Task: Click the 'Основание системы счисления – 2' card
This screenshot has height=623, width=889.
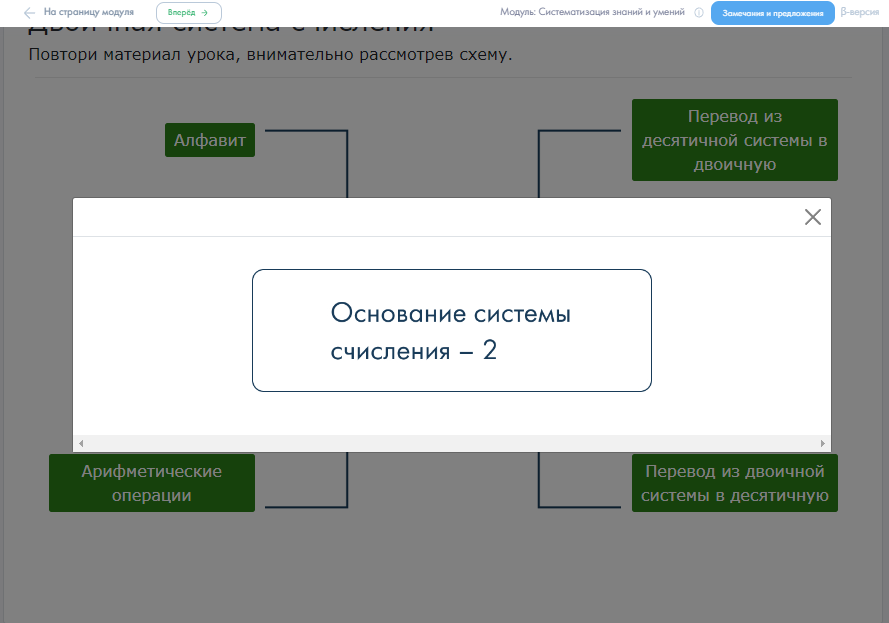Action: (x=452, y=330)
